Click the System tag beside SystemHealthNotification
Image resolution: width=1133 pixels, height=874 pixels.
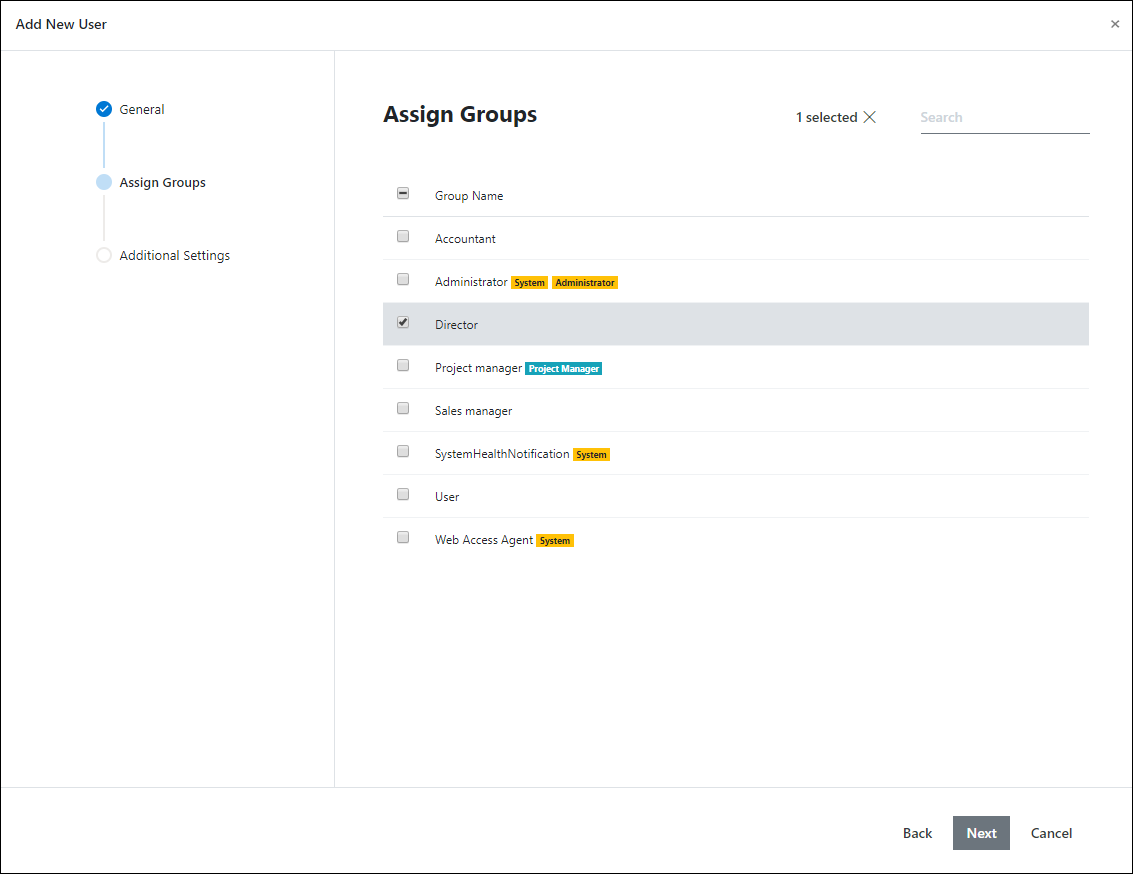pos(592,454)
